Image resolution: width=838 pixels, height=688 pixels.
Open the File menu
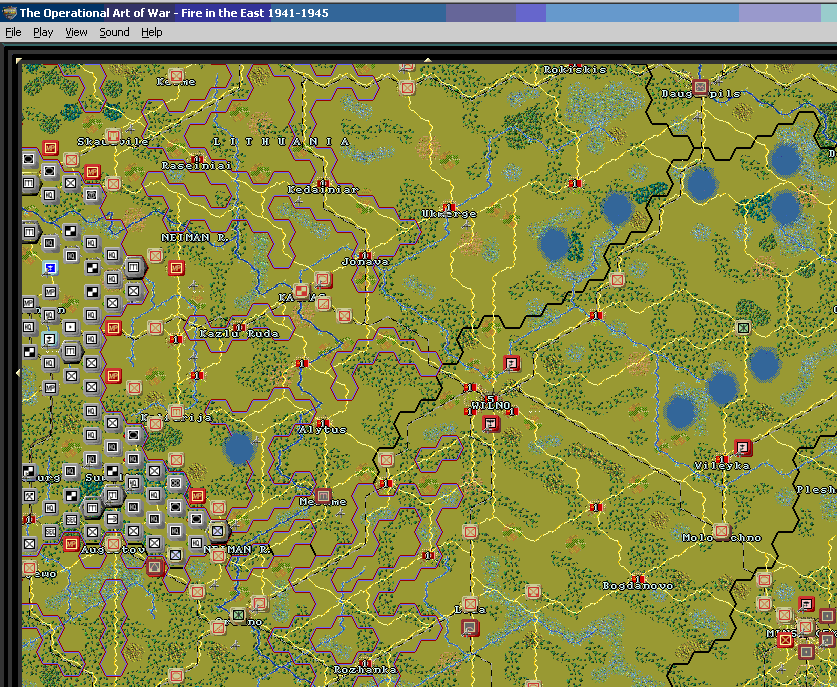[x=13, y=32]
